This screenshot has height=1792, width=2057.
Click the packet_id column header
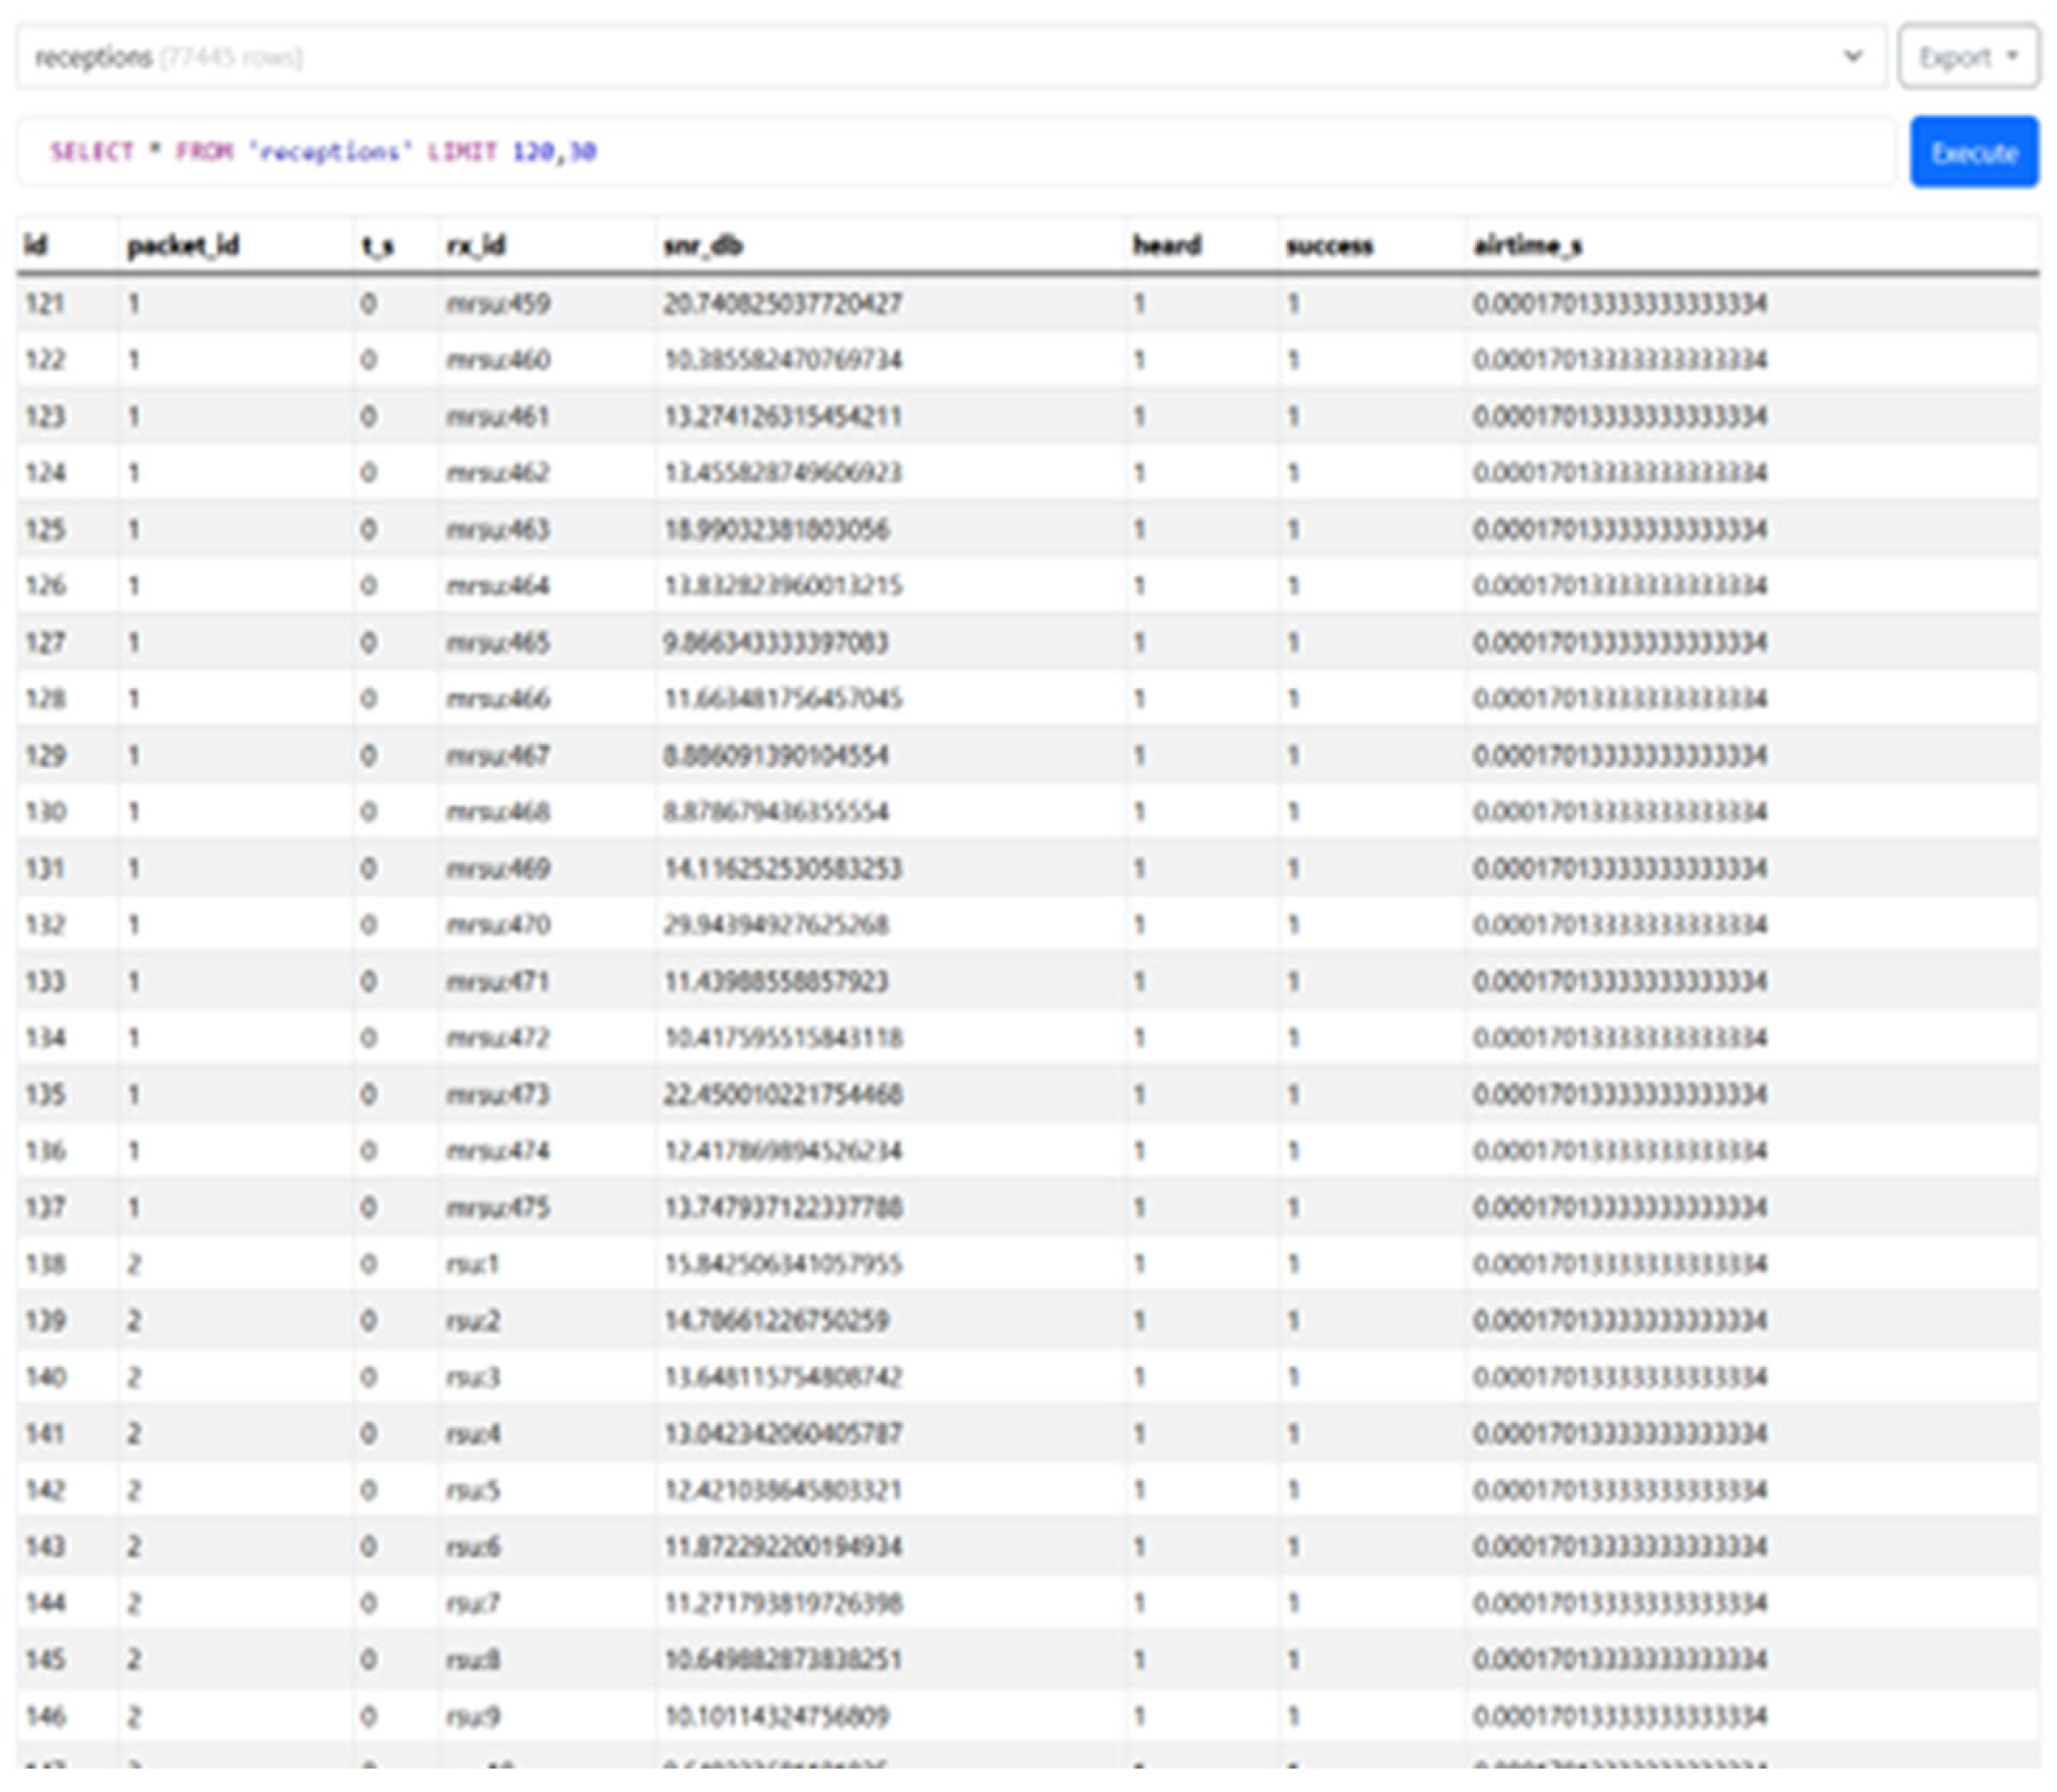(x=183, y=245)
